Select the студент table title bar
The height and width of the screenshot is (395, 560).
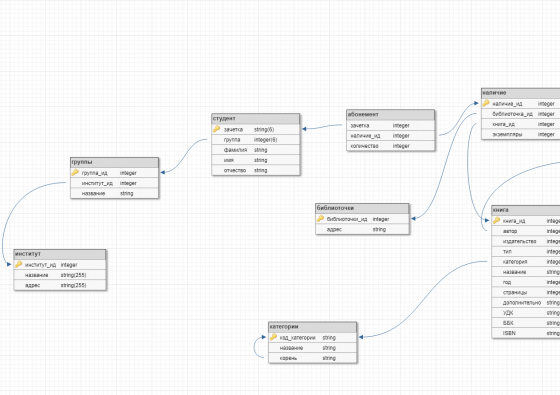256,119
